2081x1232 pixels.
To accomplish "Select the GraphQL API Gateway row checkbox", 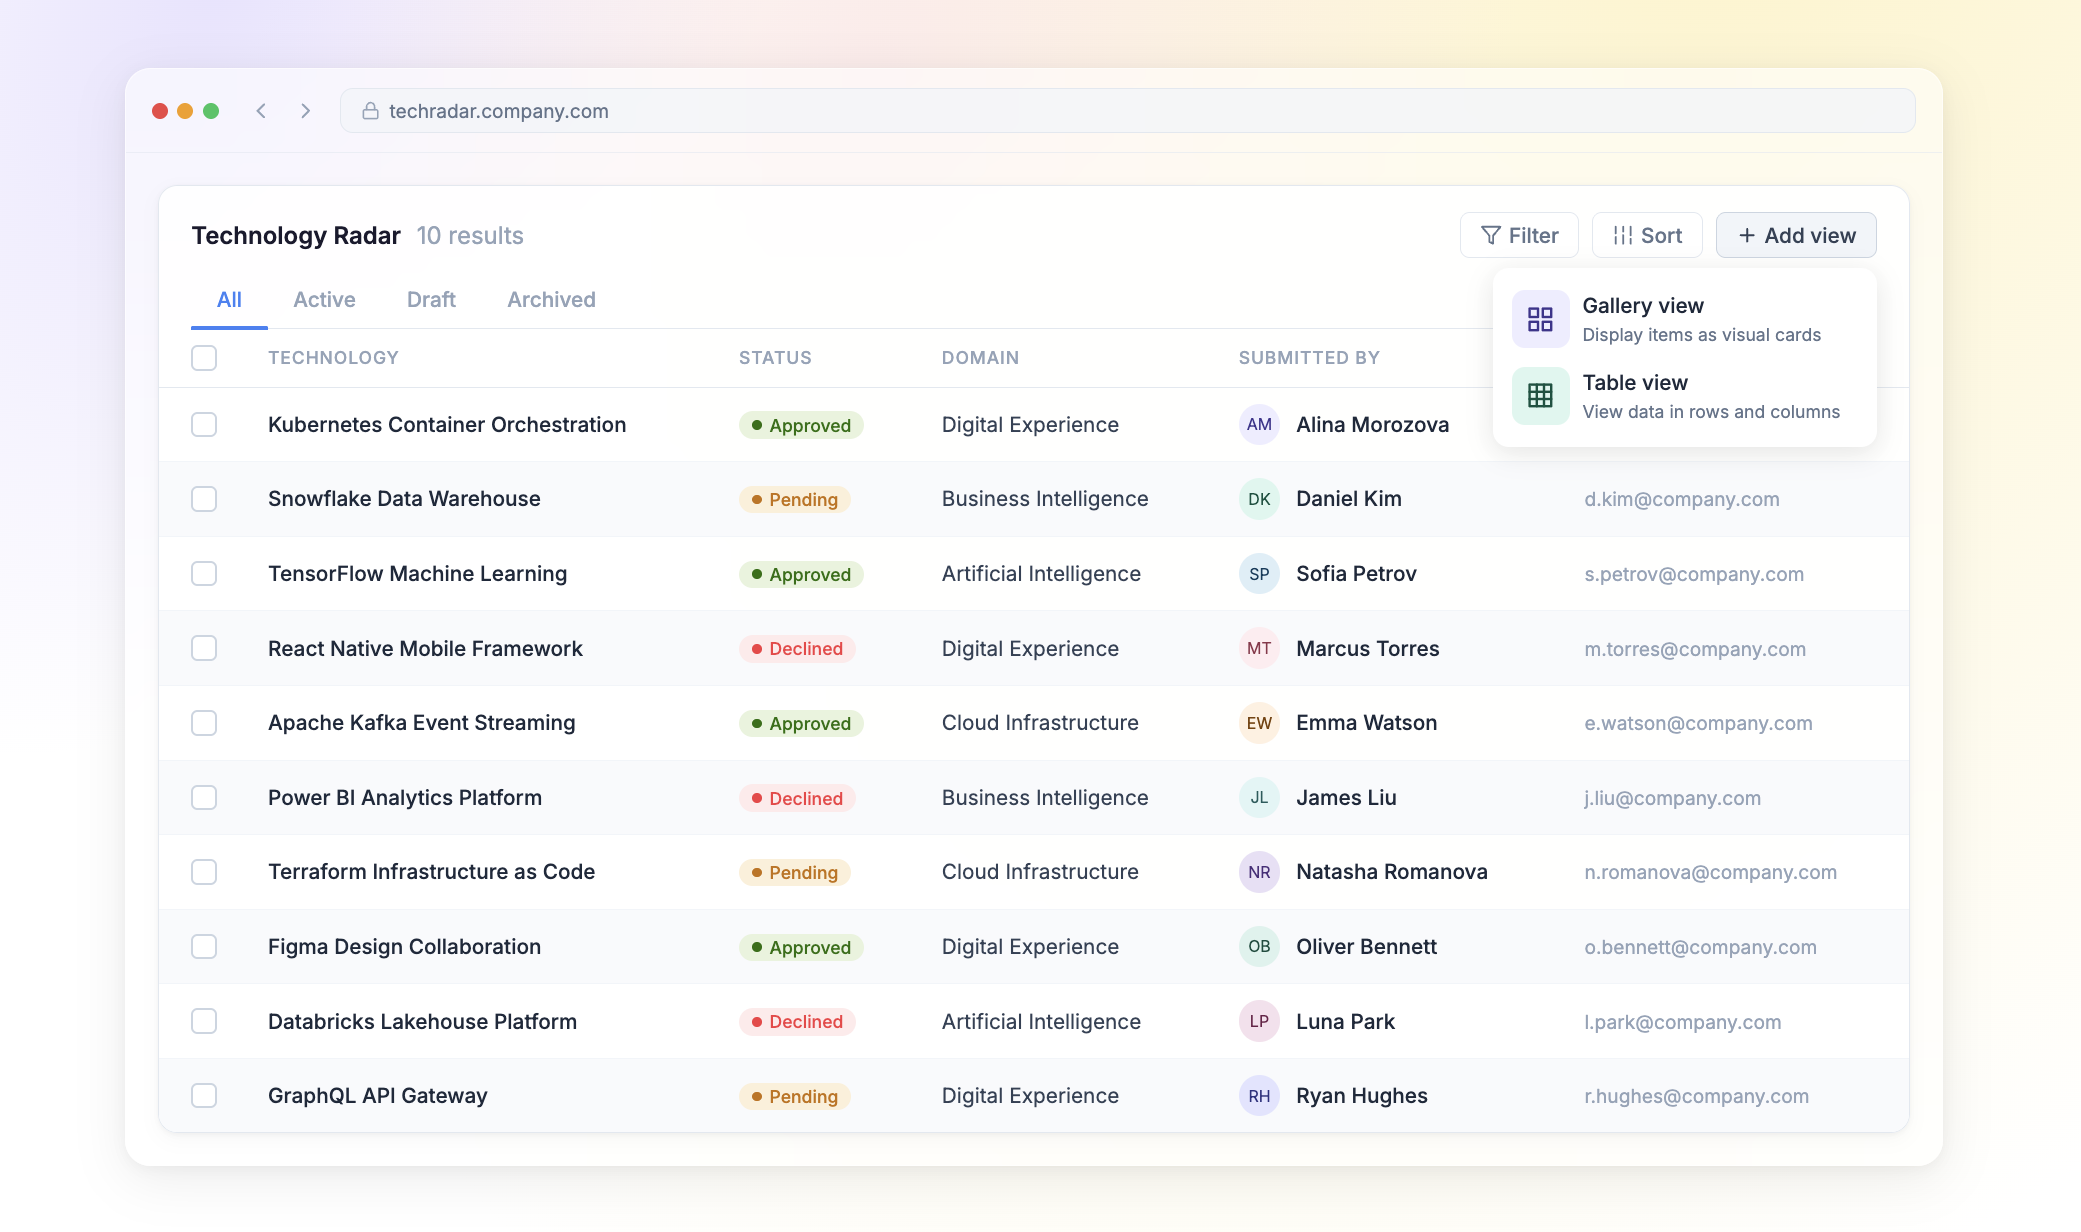I will [204, 1096].
